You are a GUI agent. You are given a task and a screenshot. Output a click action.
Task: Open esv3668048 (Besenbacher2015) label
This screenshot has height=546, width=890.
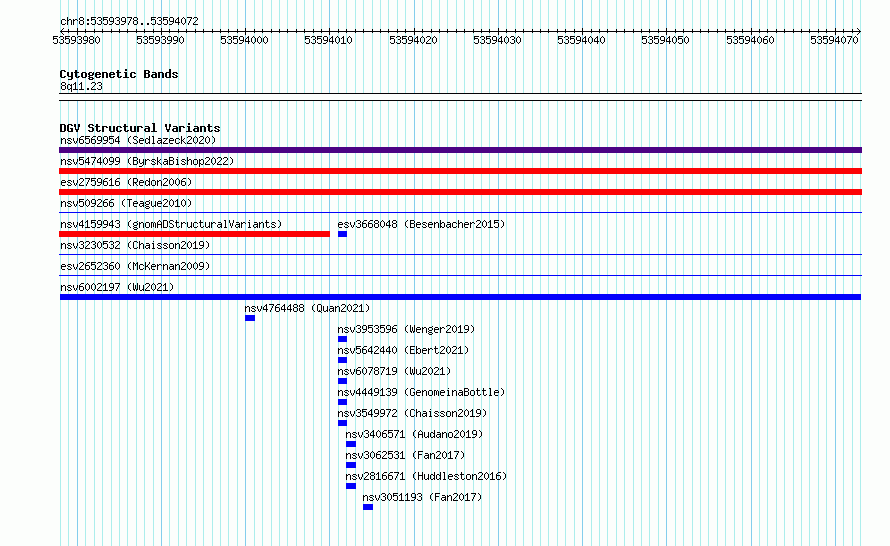click(421, 224)
